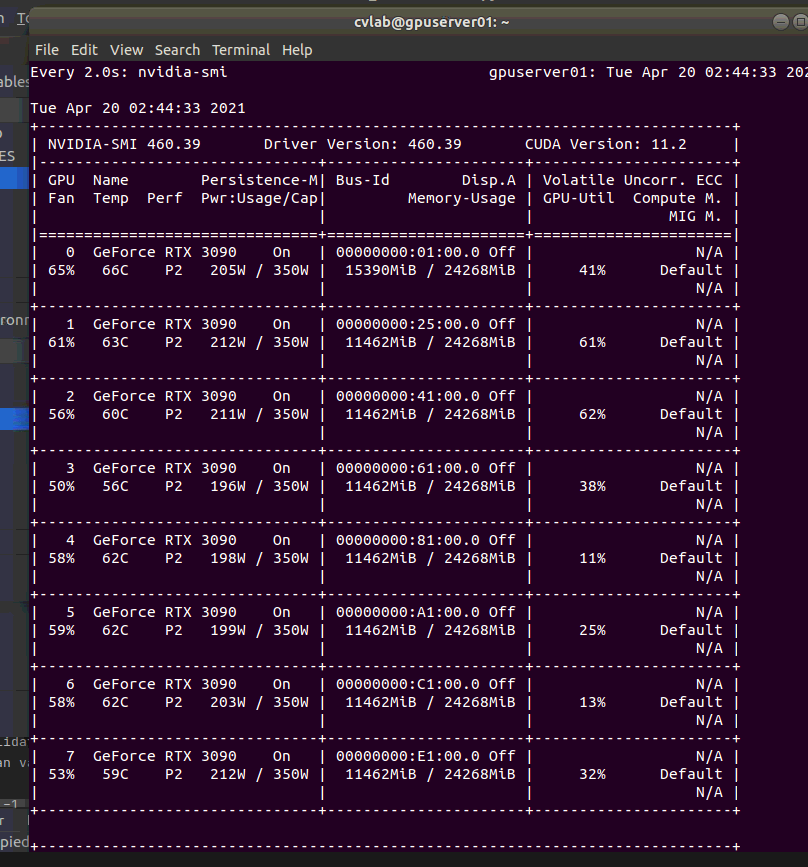The image size is (808, 867).
Task: Click the terminal title 'cvlab@gpuserver01: ~'
Action: 431,22
